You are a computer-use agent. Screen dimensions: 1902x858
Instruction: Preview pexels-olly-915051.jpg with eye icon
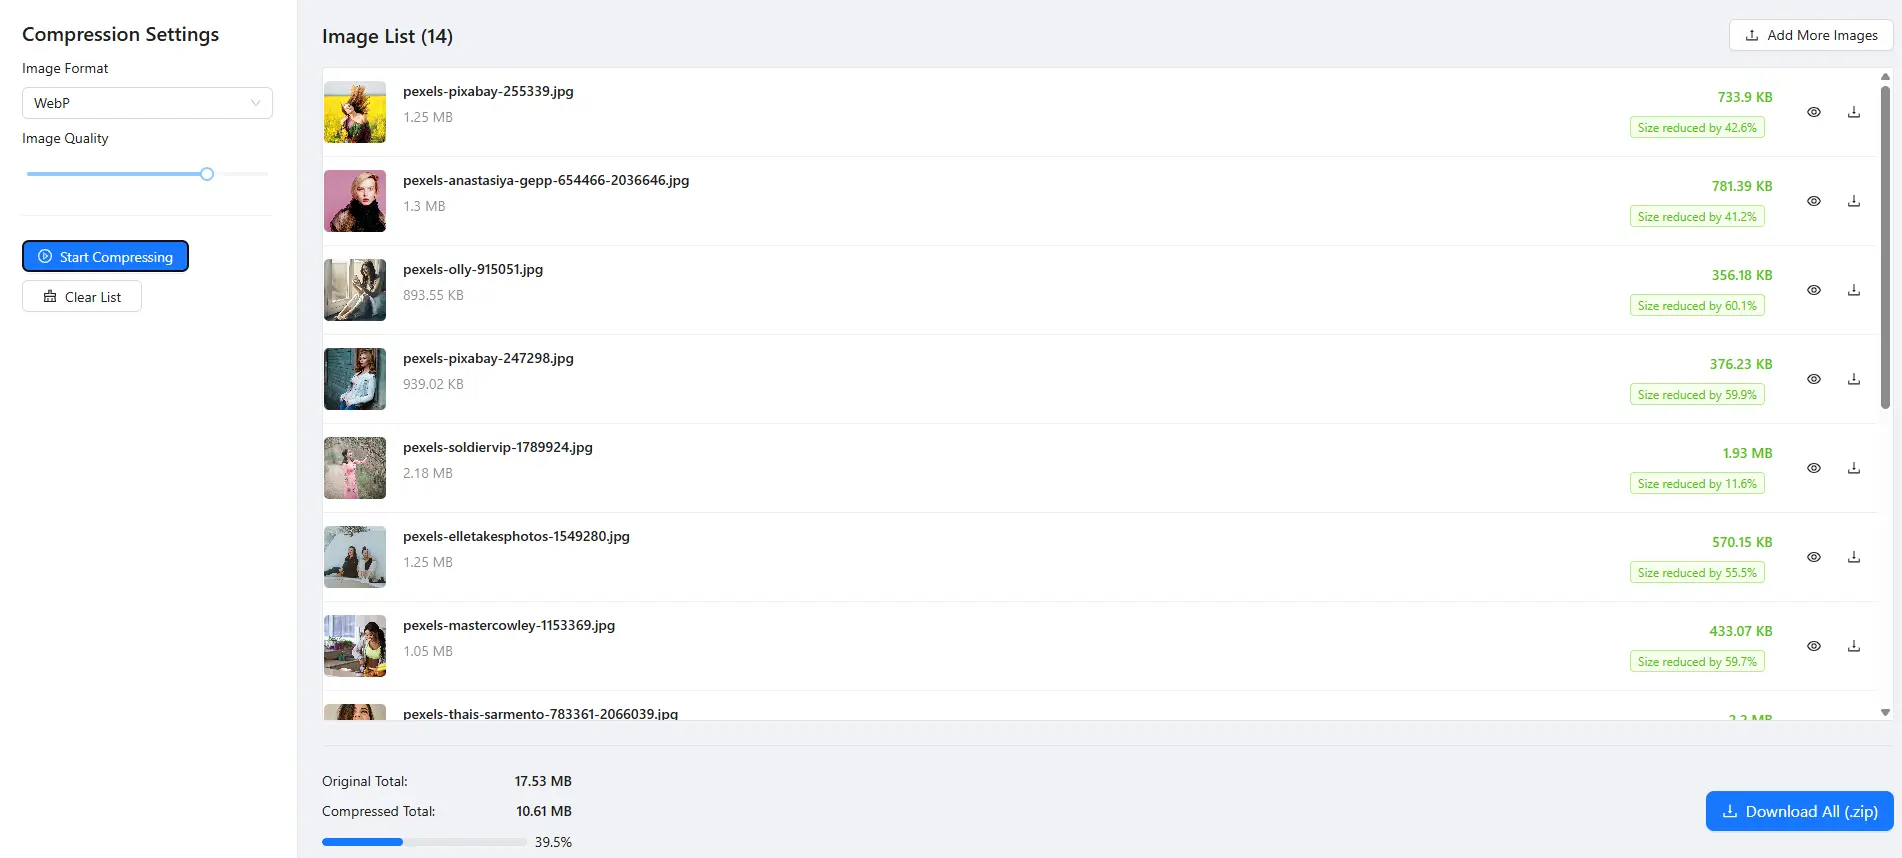[1813, 290]
